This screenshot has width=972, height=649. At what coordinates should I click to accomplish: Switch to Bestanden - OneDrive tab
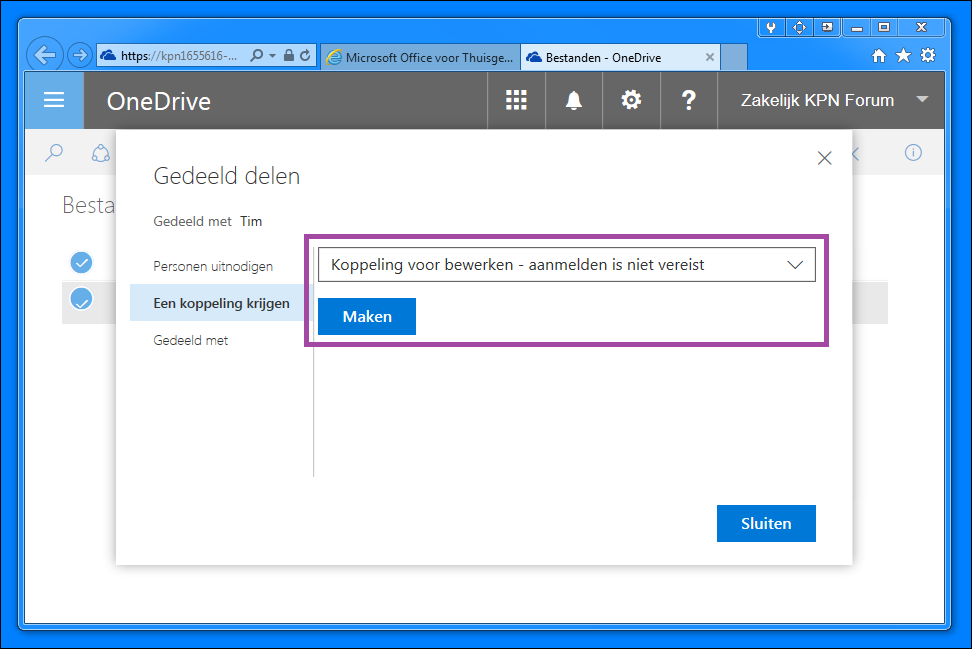point(621,57)
